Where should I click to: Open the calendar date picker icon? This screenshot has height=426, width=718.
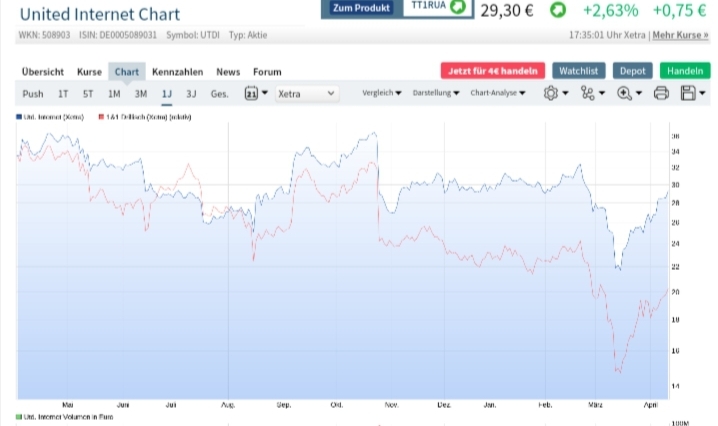[252, 94]
